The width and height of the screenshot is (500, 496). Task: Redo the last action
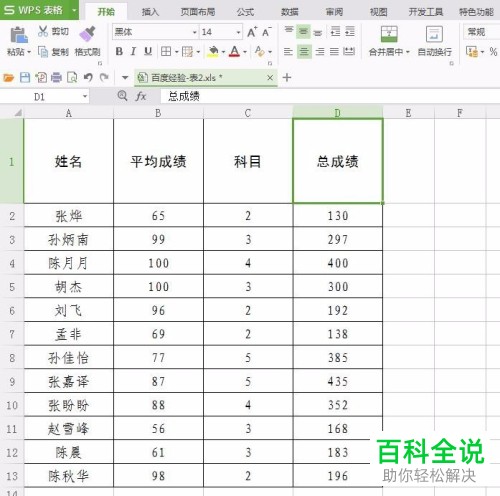[104, 78]
